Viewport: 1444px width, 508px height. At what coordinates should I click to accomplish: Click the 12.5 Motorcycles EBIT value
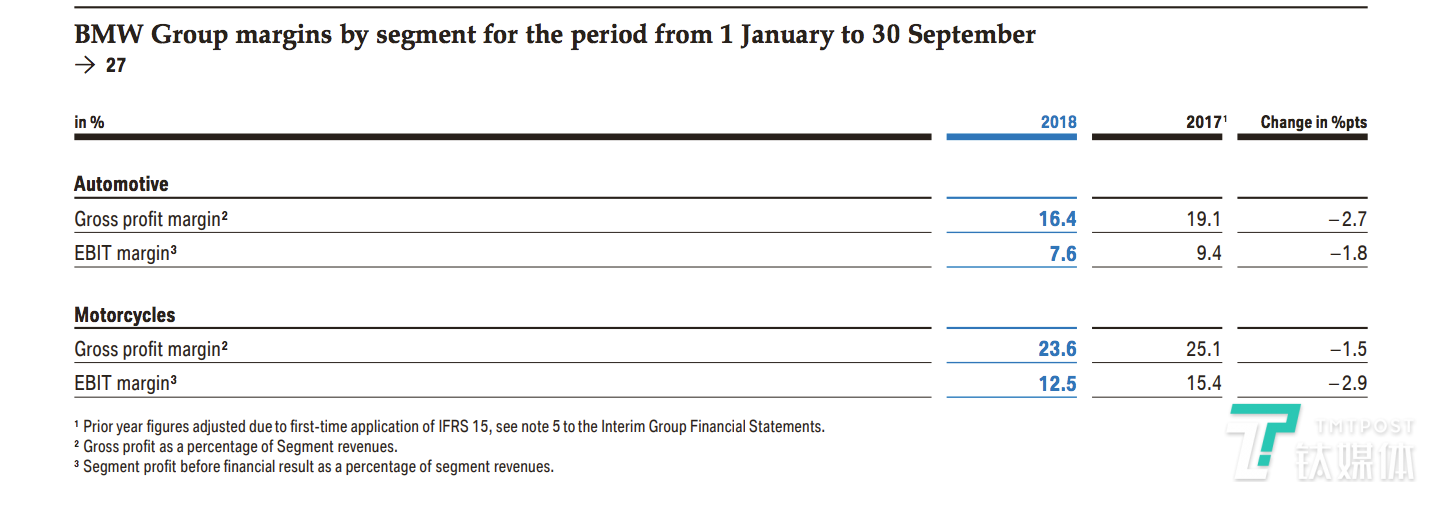1057,383
